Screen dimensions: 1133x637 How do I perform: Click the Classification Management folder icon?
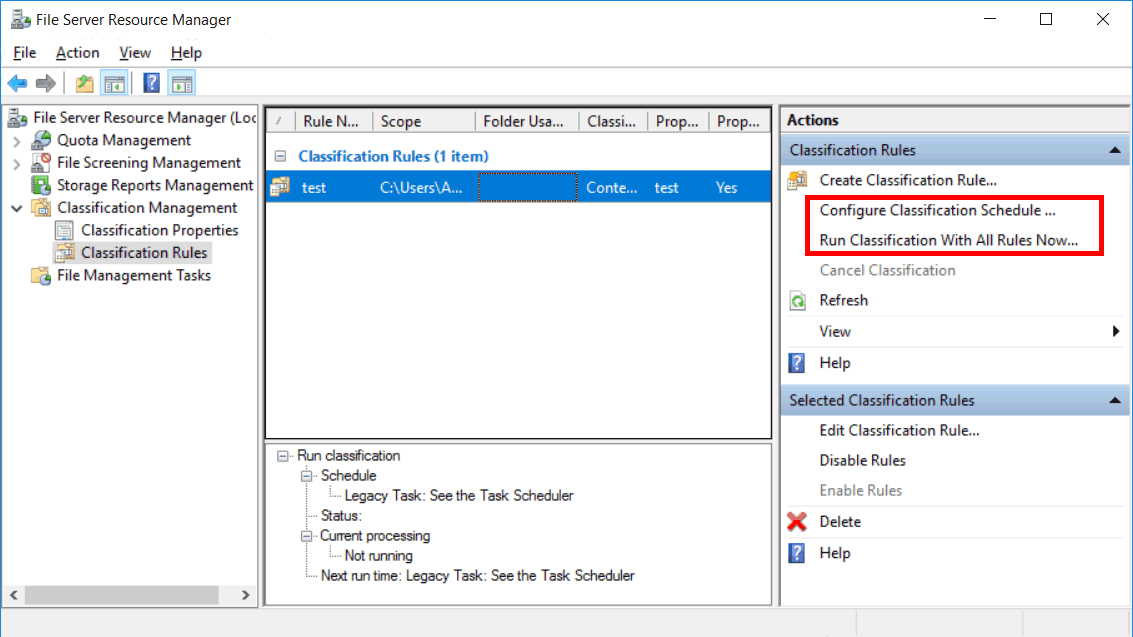(42, 208)
